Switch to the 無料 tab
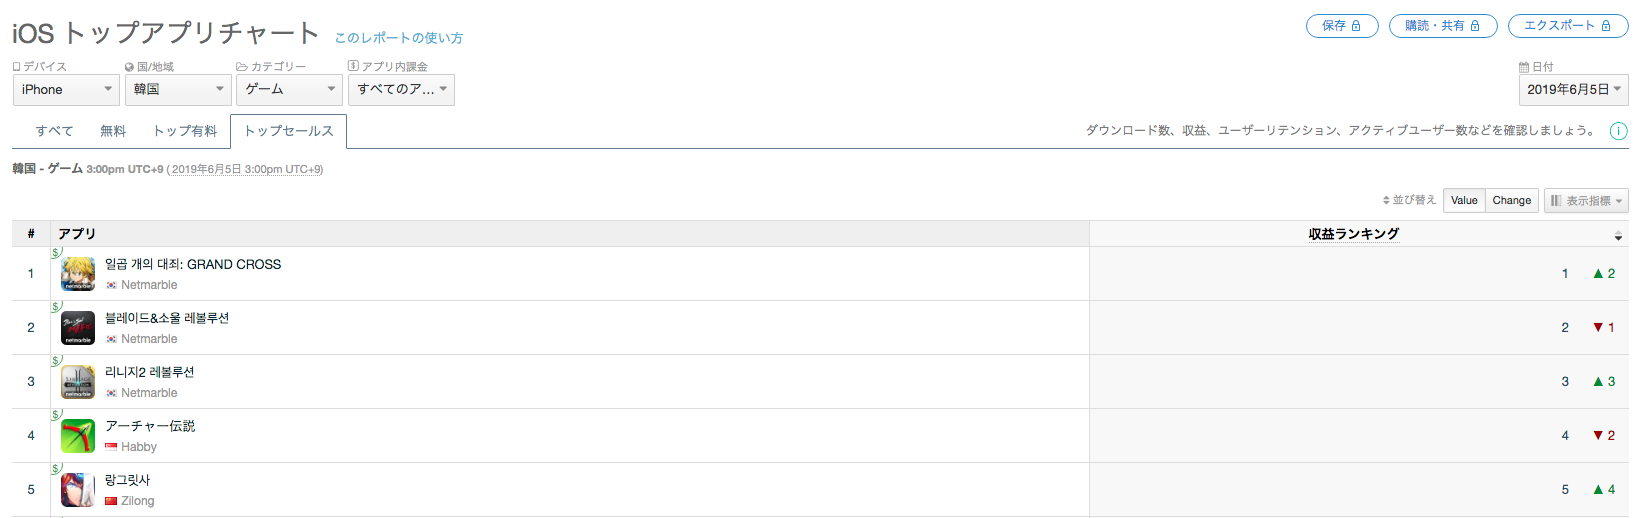The width and height of the screenshot is (1650, 518). 113,131
